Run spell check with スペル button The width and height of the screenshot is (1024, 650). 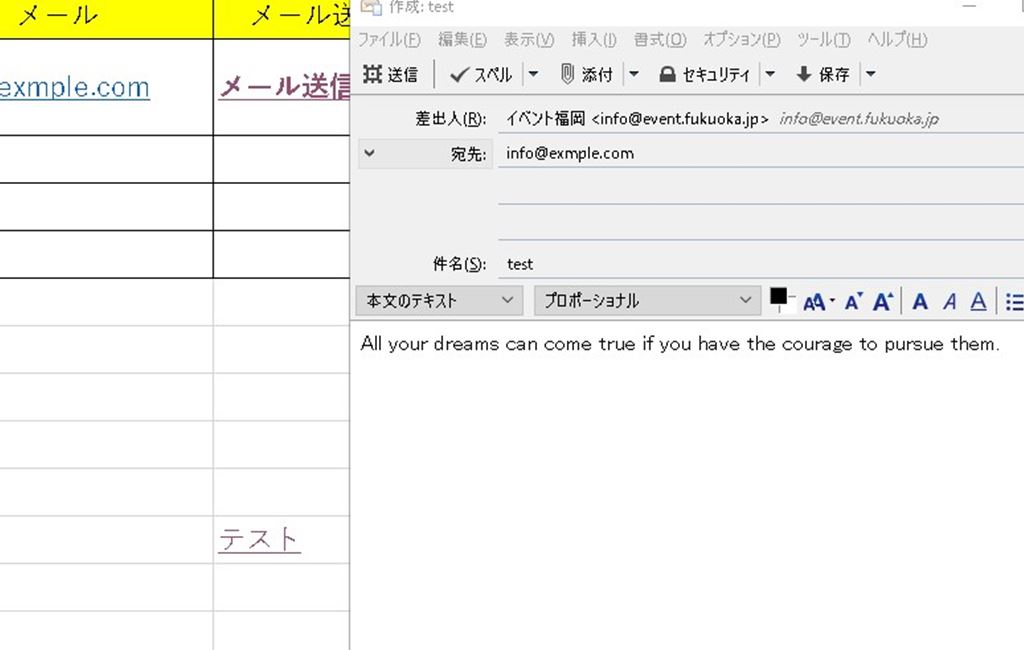[x=481, y=74]
